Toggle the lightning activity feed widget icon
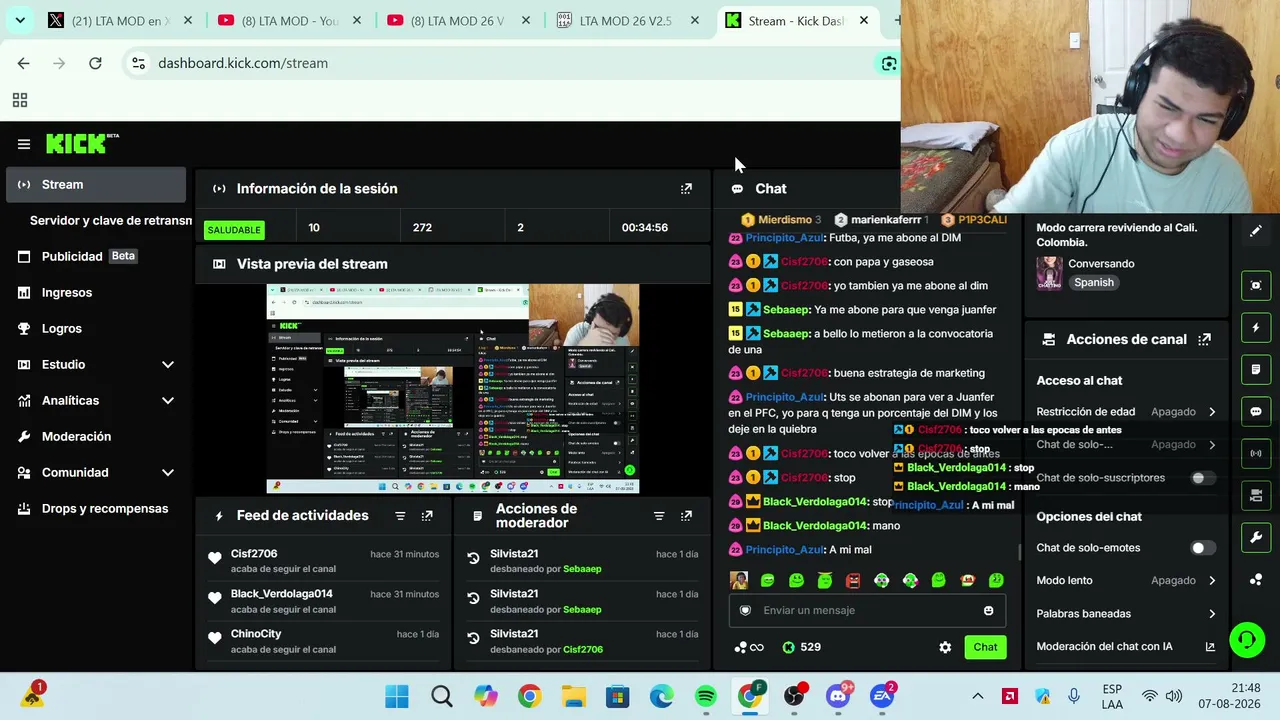 pyautogui.click(x=1256, y=328)
